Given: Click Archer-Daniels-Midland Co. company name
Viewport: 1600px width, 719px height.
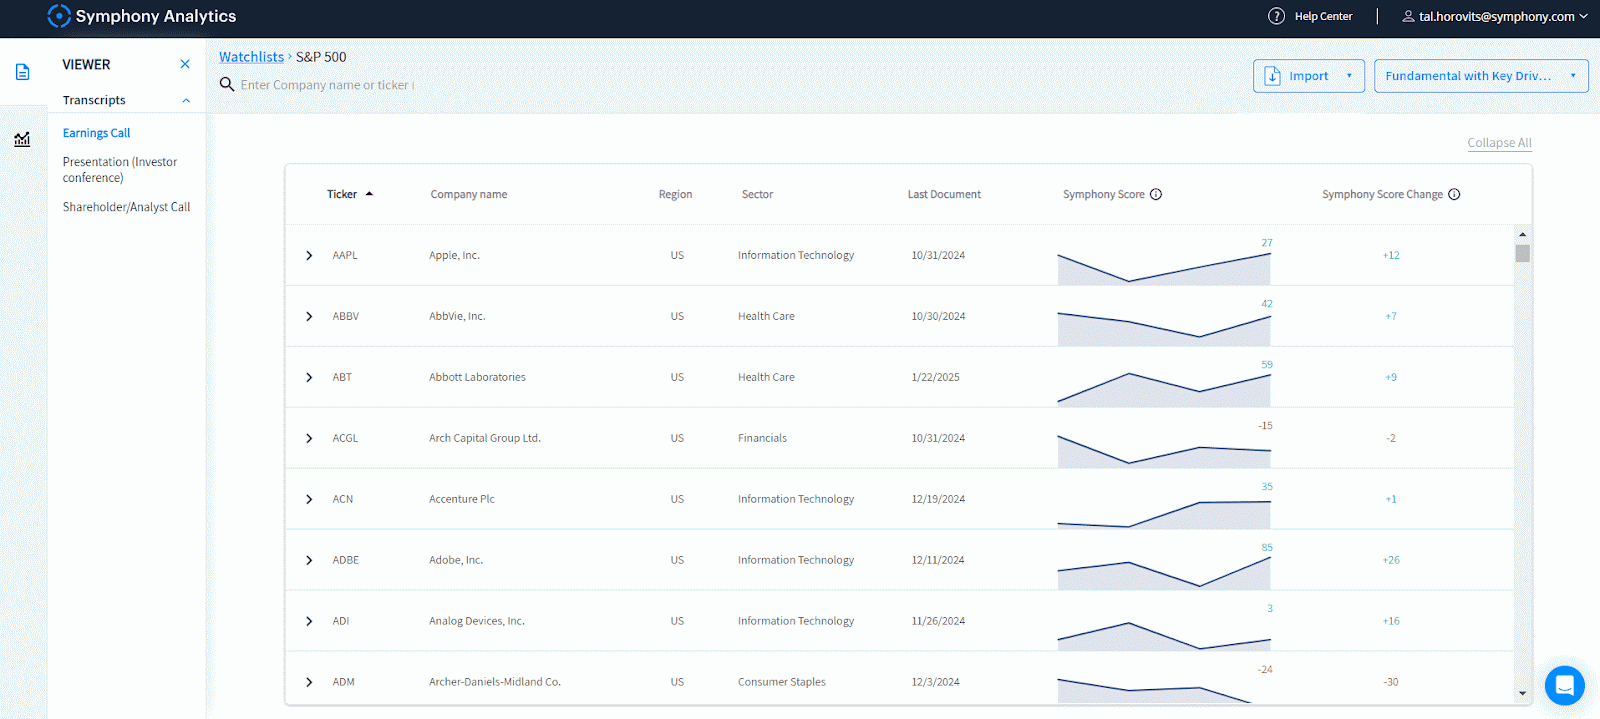Looking at the screenshot, I should click(x=495, y=682).
